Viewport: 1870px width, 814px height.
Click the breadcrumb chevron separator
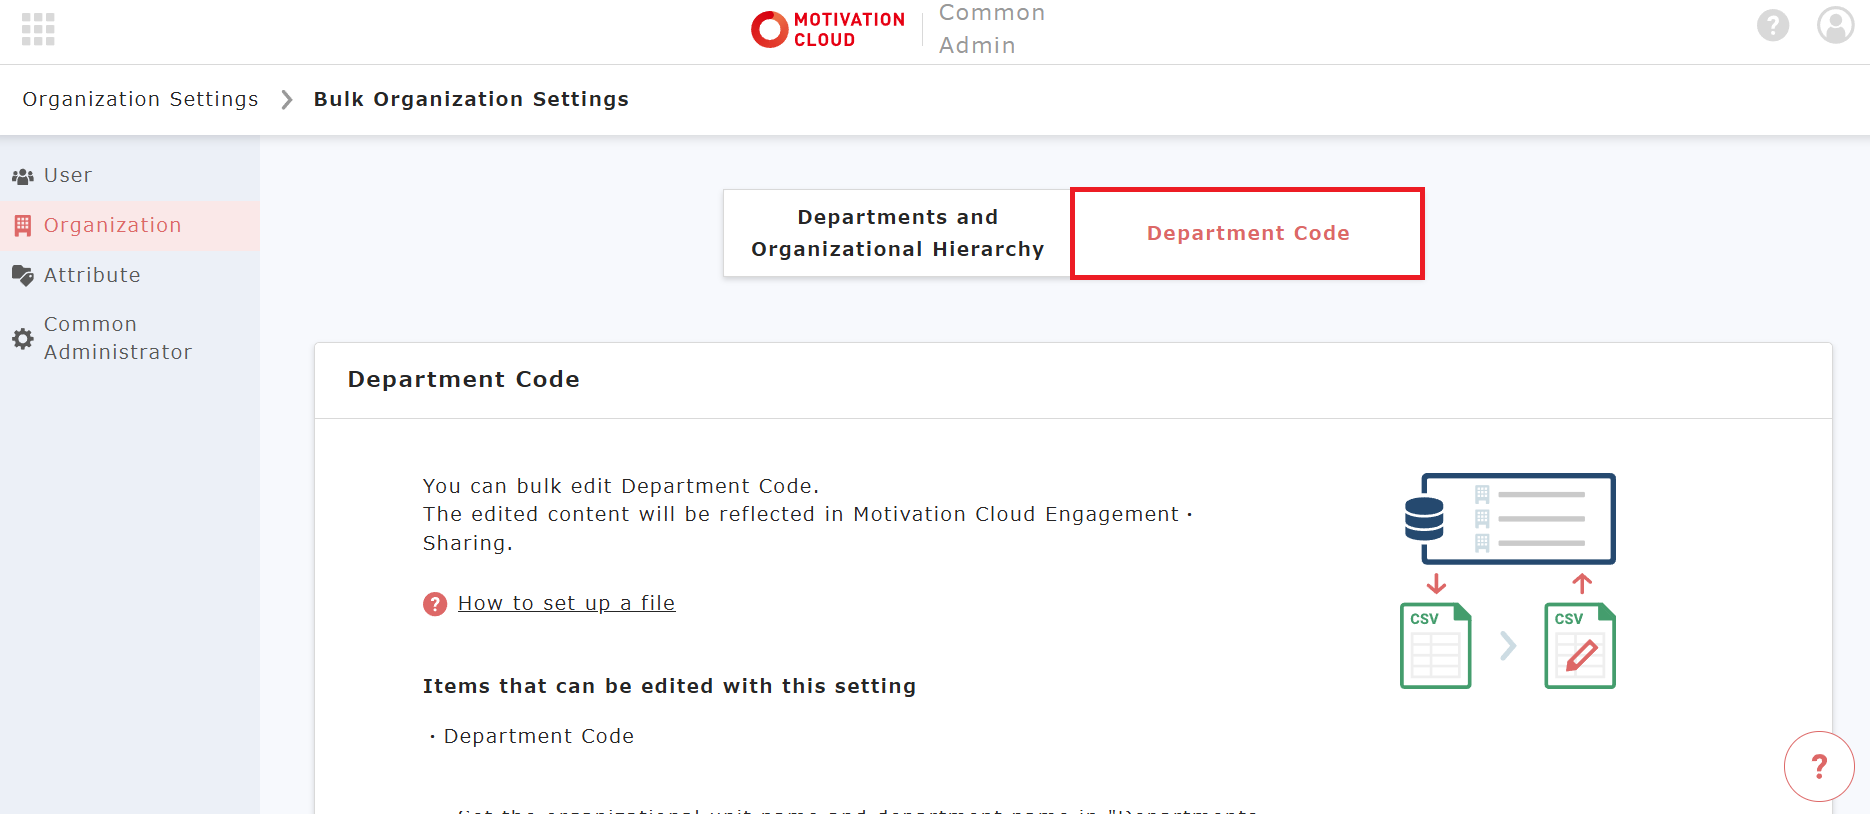[287, 99]
